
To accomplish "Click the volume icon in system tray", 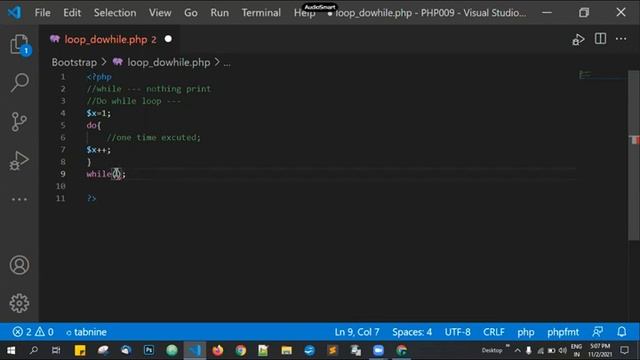I will [563, 350].
